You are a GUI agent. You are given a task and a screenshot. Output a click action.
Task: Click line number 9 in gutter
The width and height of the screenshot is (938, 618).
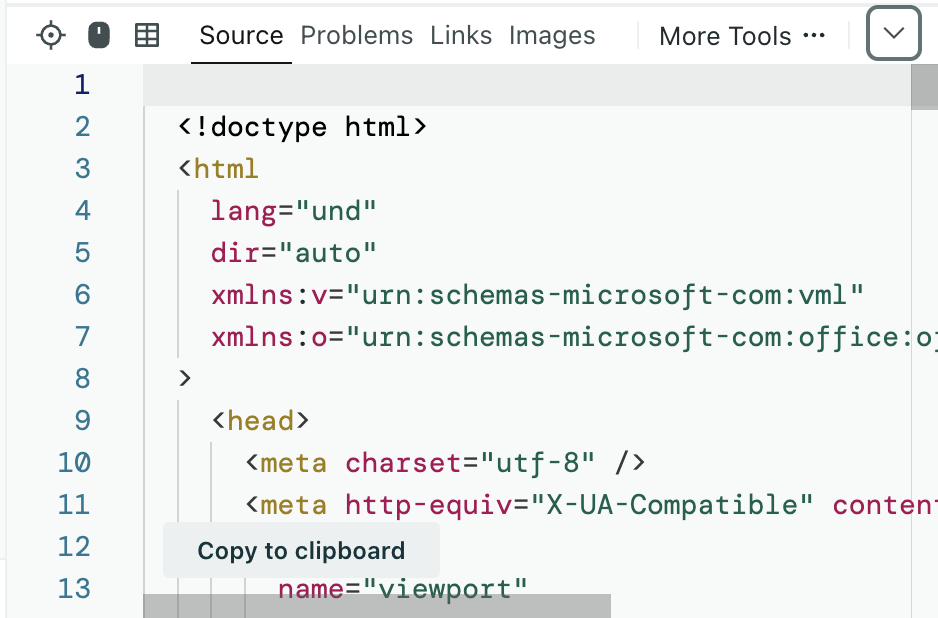tap(82, 420)
